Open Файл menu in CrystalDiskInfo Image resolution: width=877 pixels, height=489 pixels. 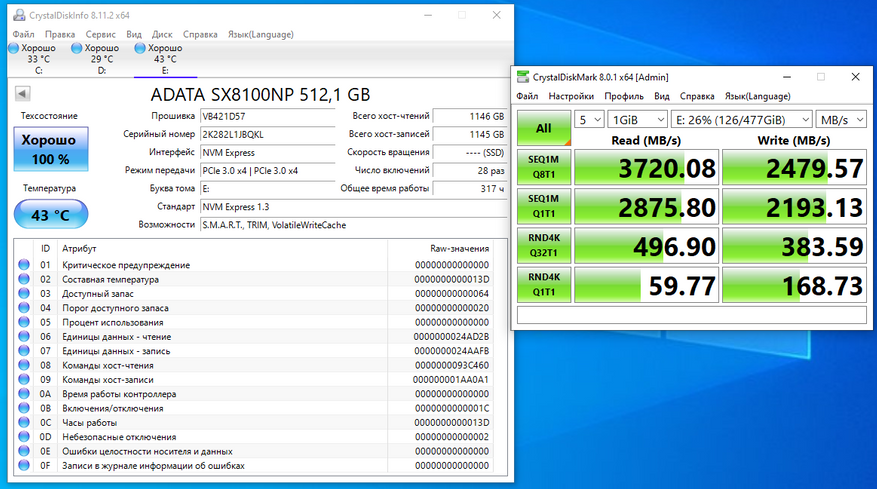point(23,34)
